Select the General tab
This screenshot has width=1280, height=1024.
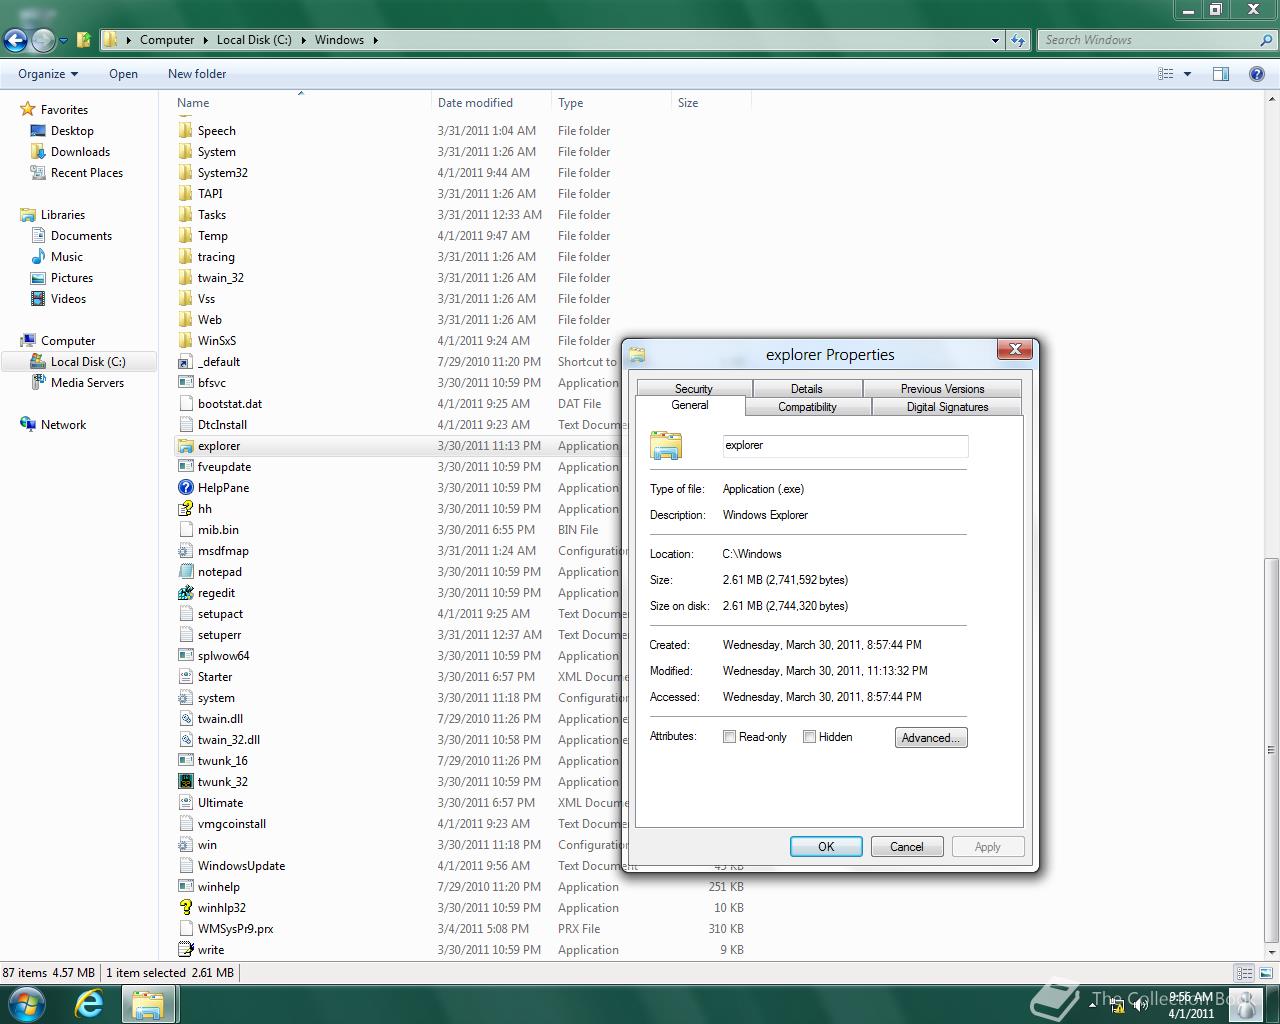click(690, 405)
